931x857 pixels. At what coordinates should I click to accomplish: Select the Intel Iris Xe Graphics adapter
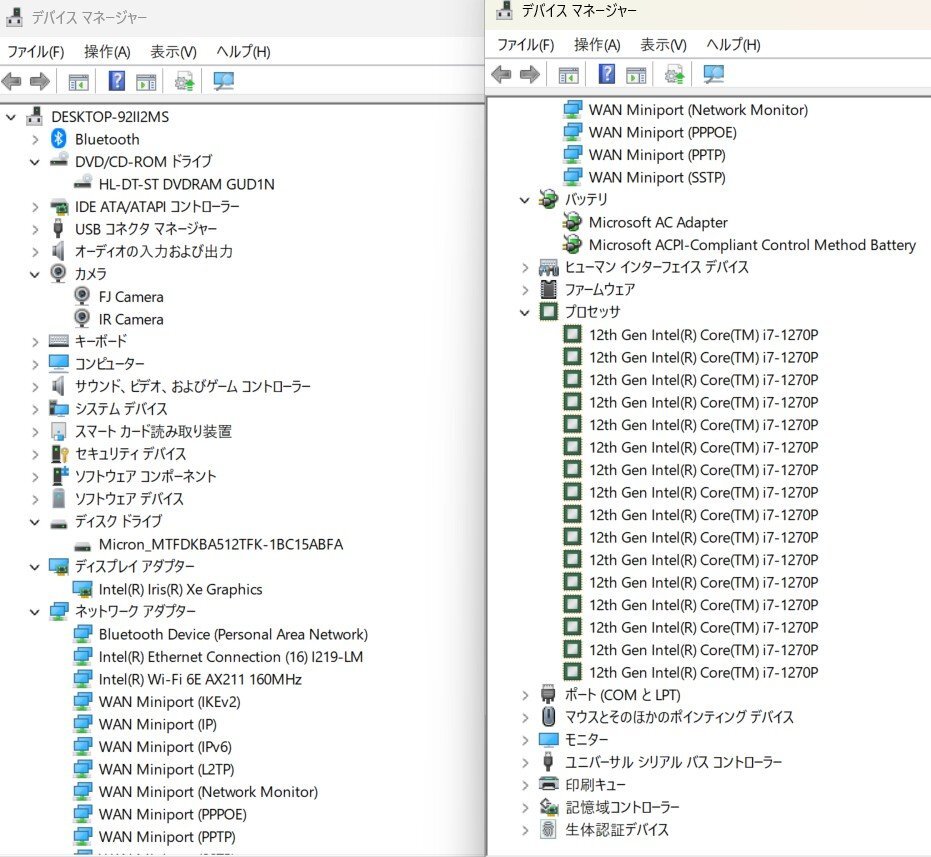coord(180,589)
